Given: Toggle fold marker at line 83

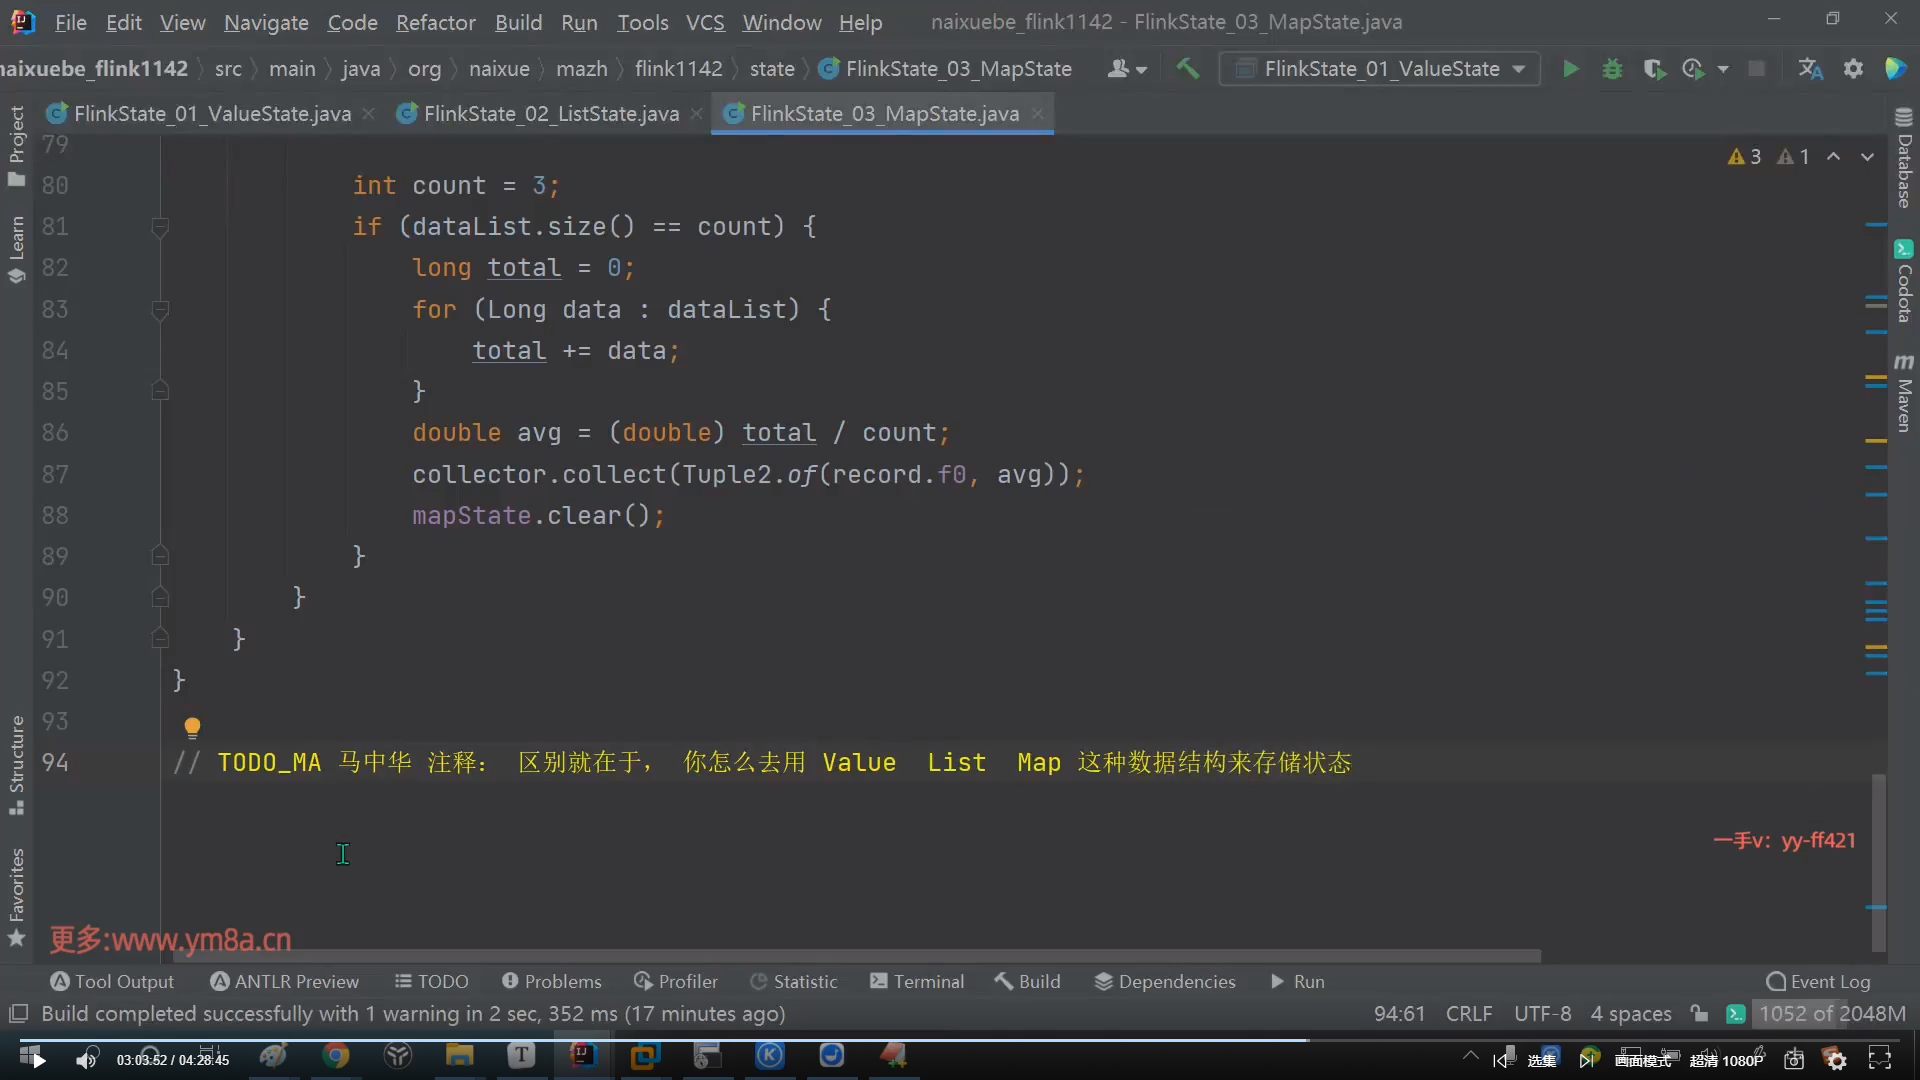Looking at the screenshot, I should click(160, 310).
